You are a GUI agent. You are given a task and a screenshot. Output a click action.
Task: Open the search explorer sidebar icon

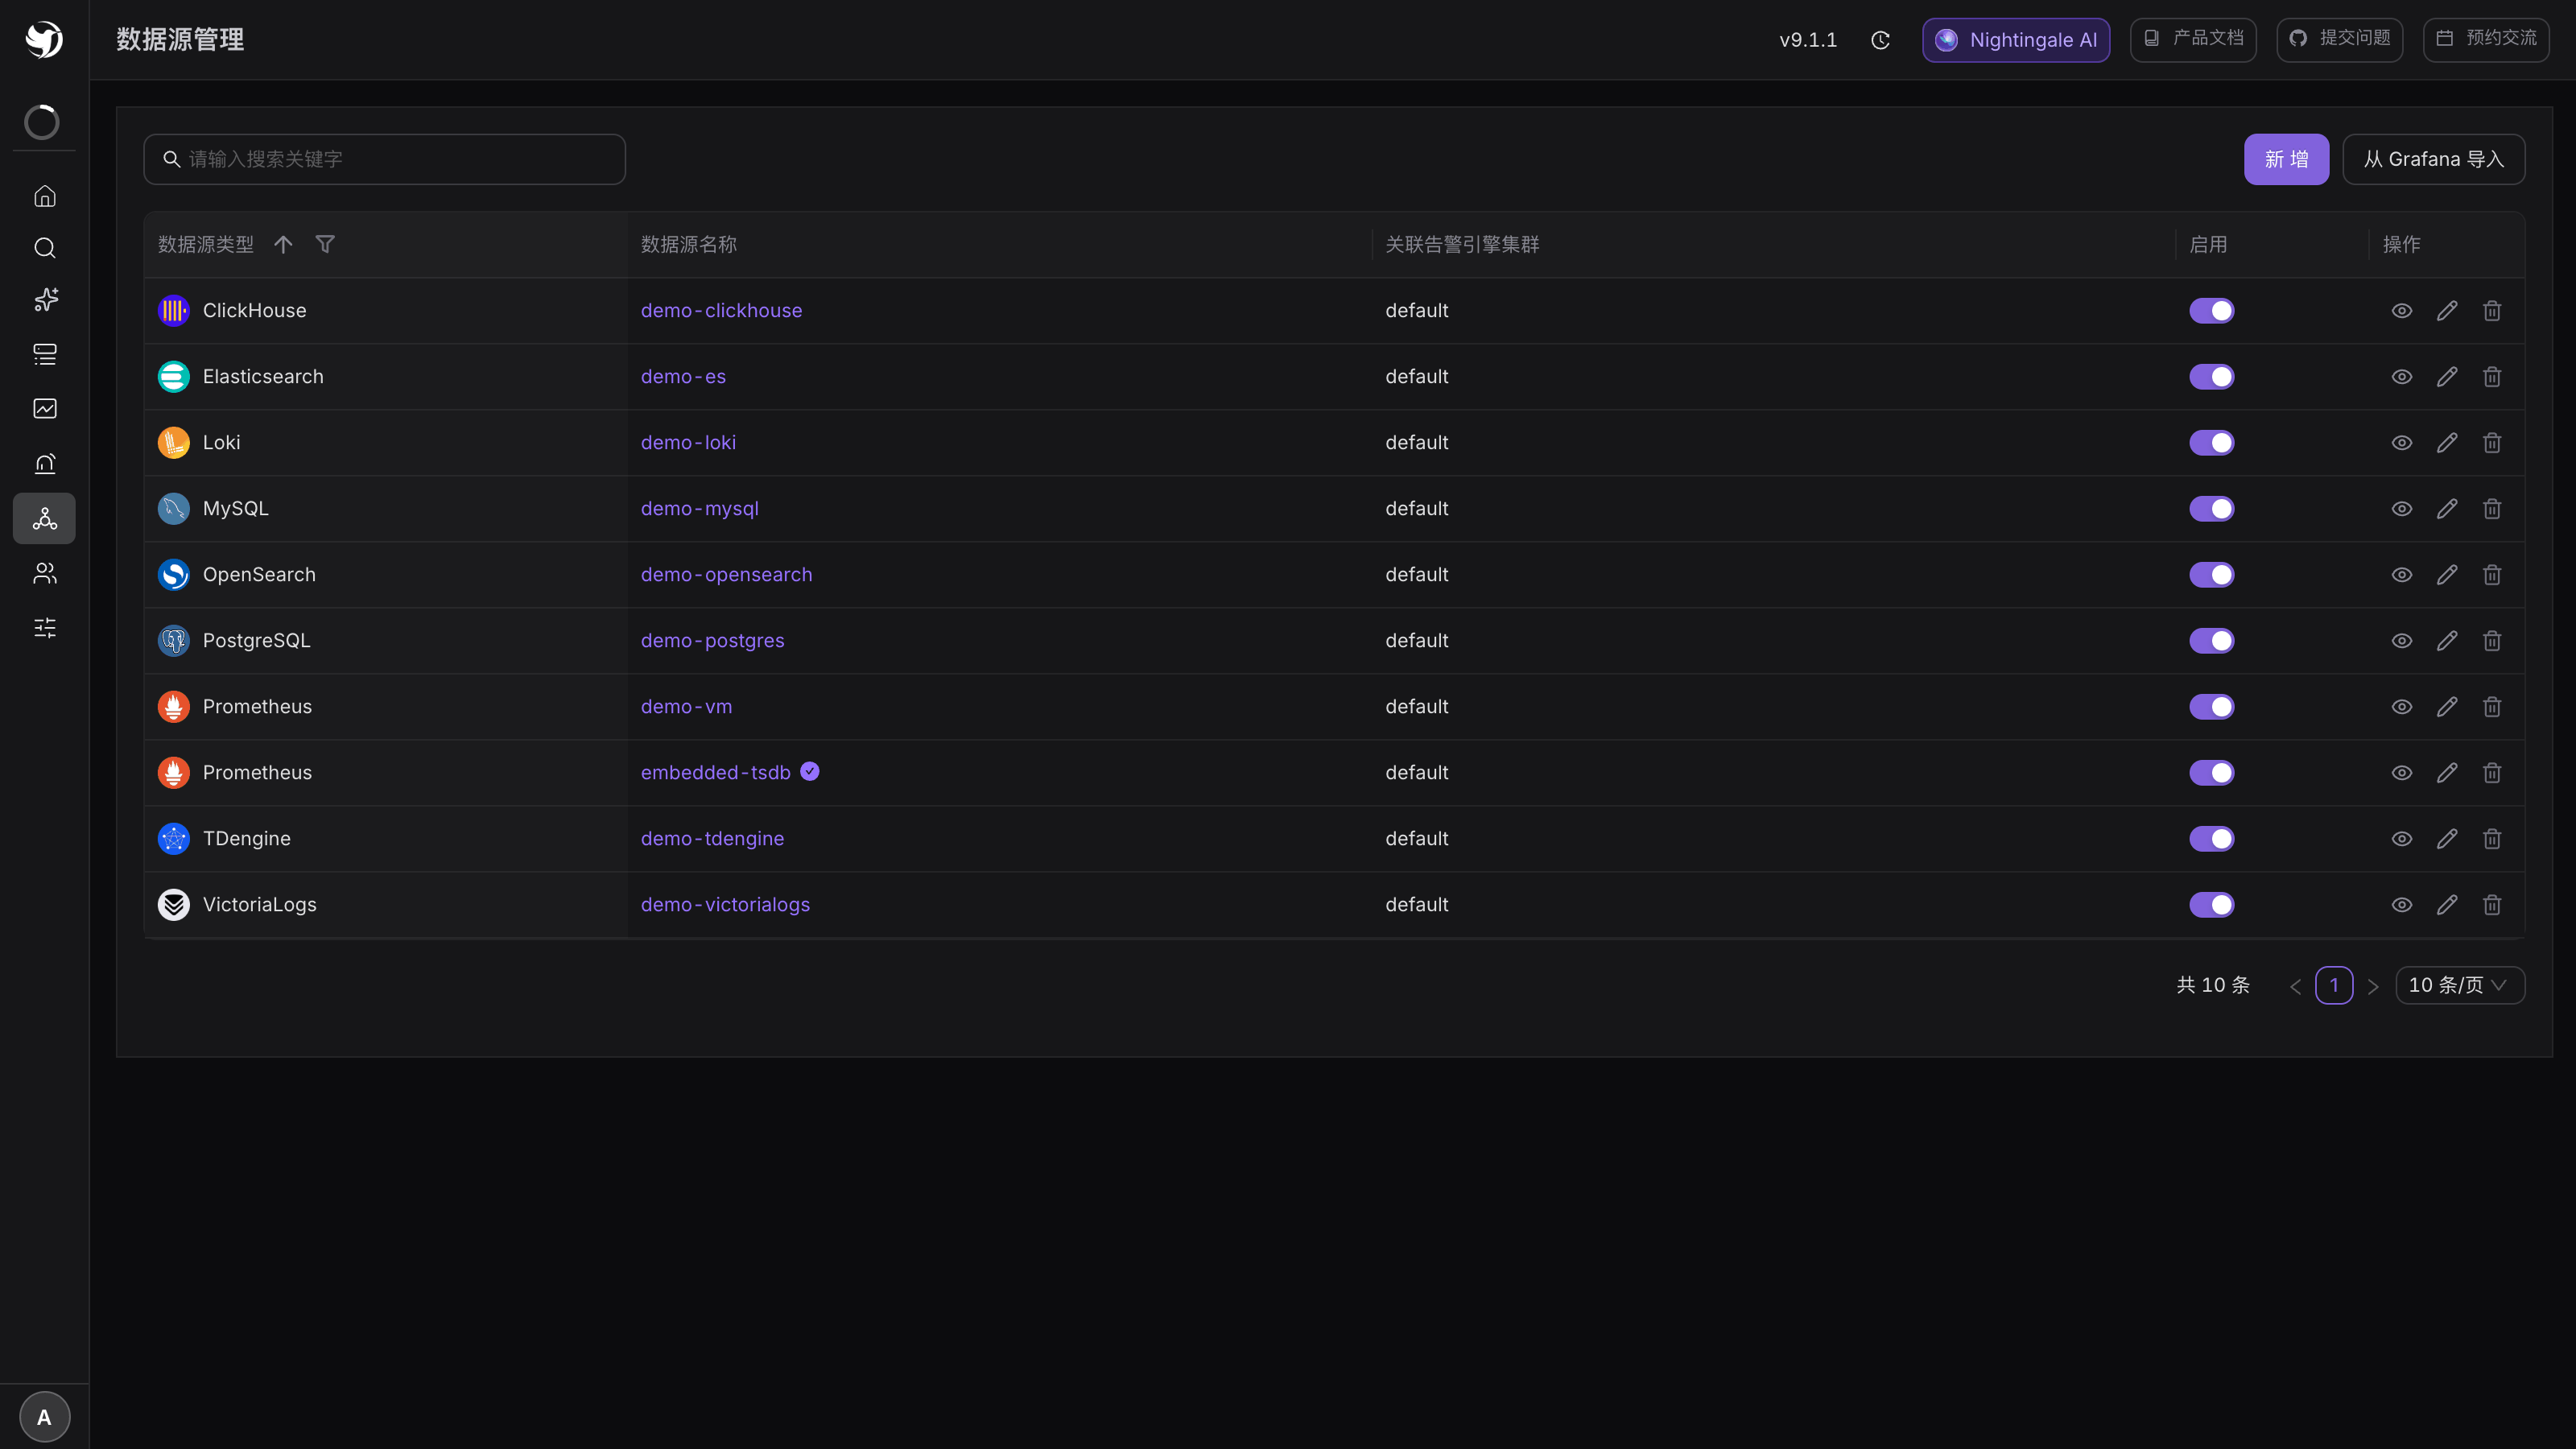pos(45,248)
